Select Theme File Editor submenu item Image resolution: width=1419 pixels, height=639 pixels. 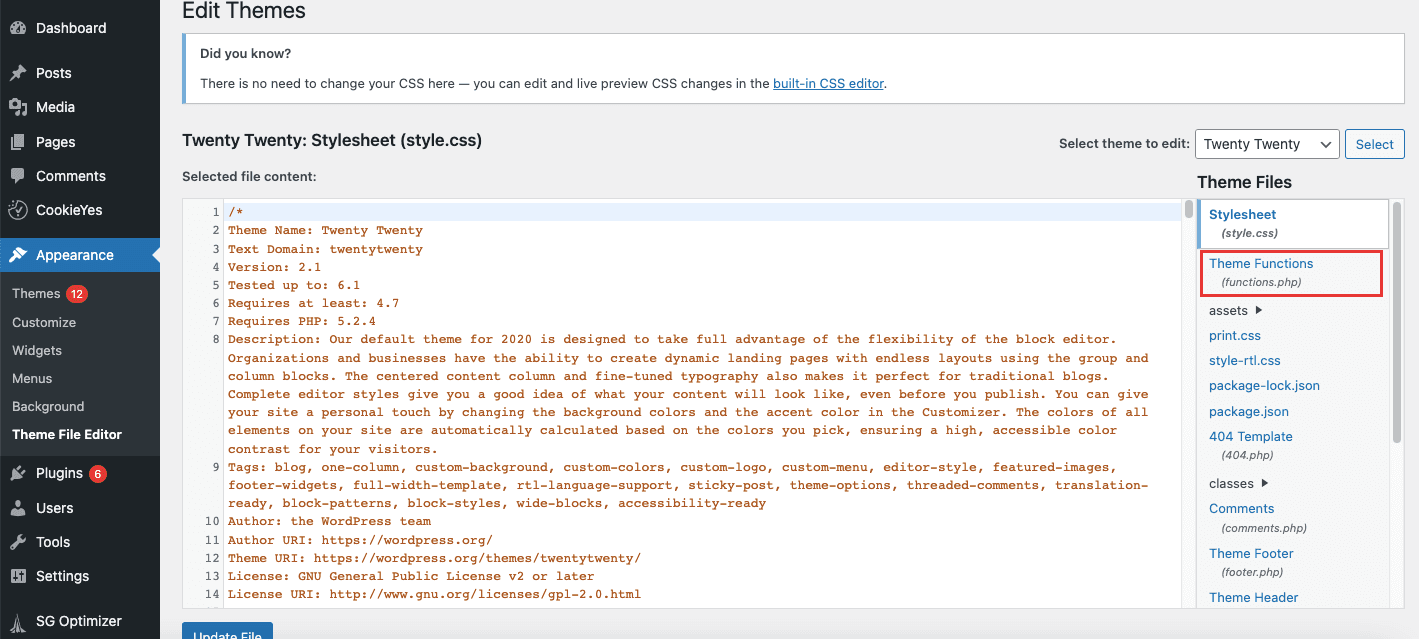click(x=67, y=434)
